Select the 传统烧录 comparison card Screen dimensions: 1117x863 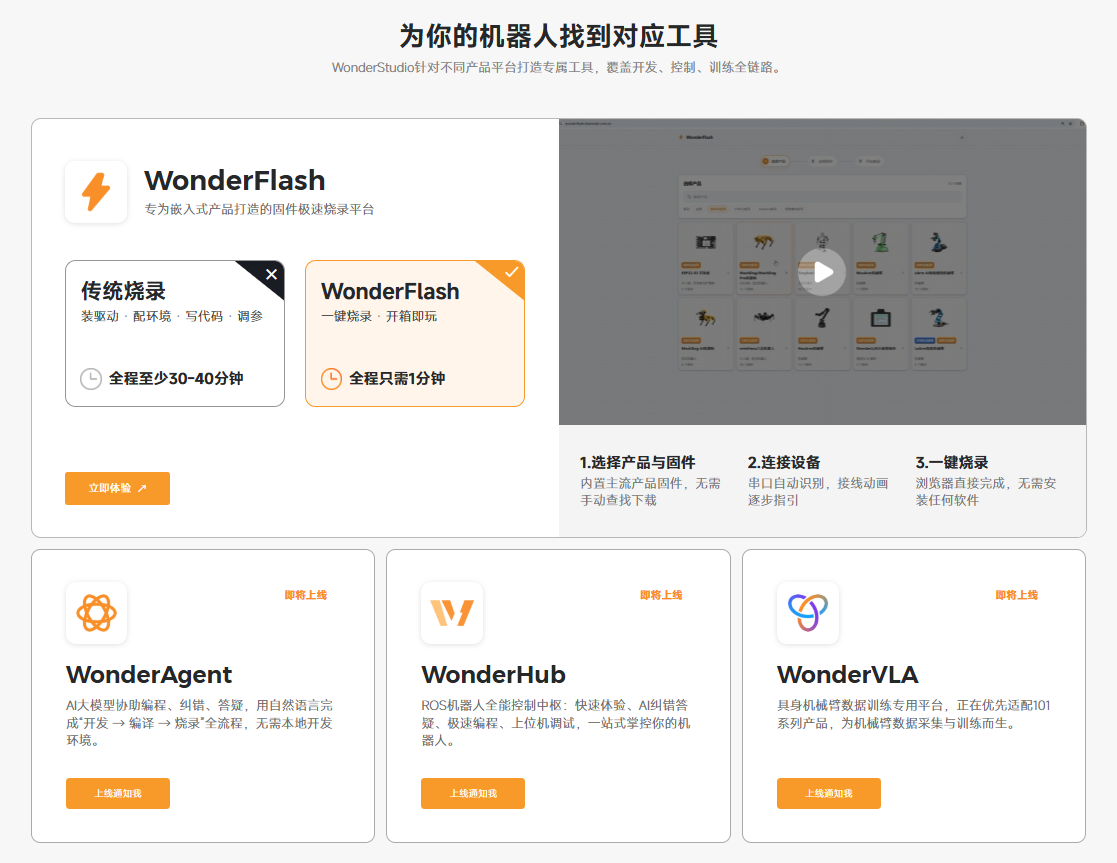pos(175,334)
